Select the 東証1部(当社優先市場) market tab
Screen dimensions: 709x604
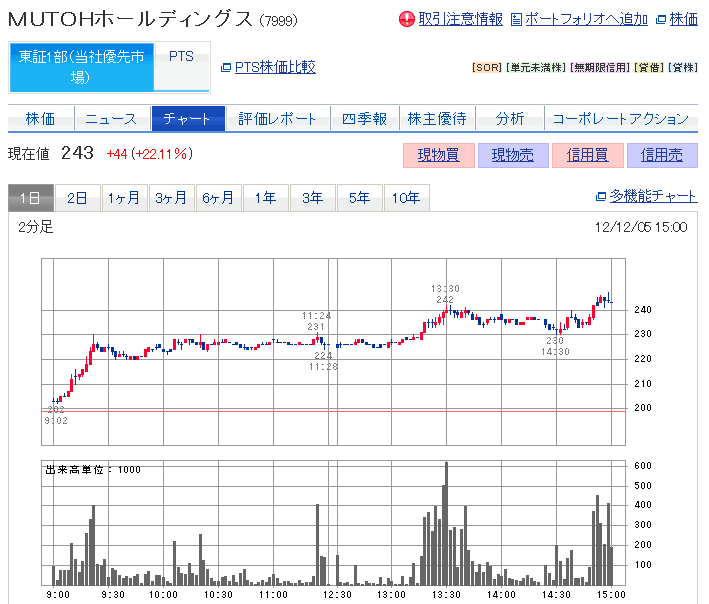point(81,67)
